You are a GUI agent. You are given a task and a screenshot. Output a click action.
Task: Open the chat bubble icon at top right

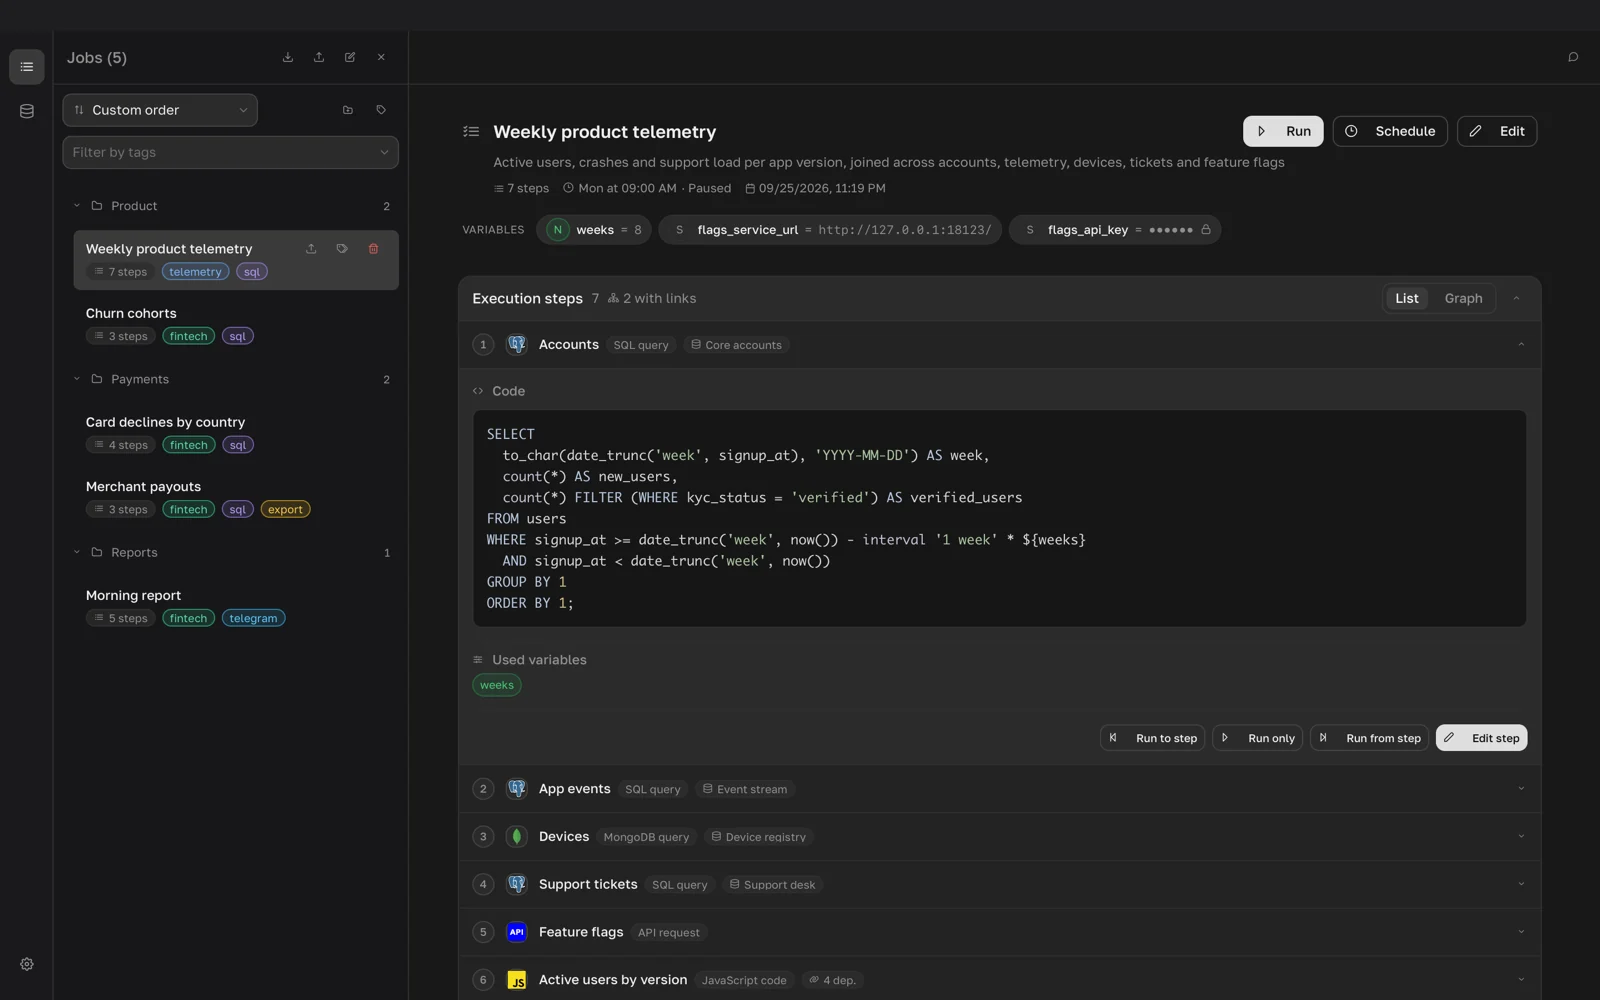(x=1573, y=58)
